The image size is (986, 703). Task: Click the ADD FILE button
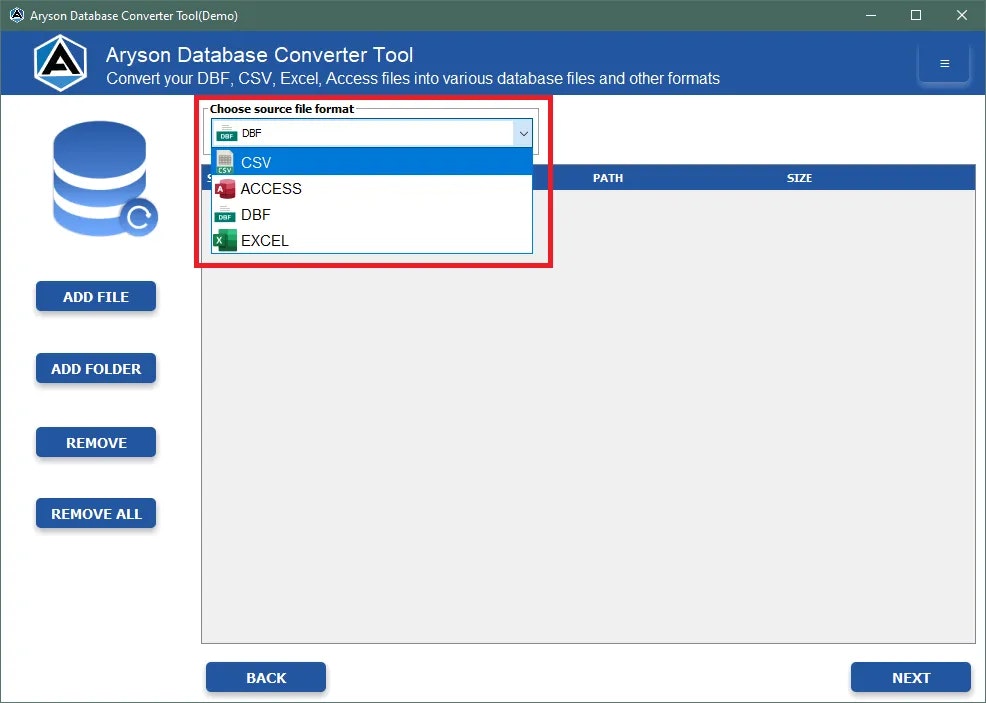[x=96, y=296]
